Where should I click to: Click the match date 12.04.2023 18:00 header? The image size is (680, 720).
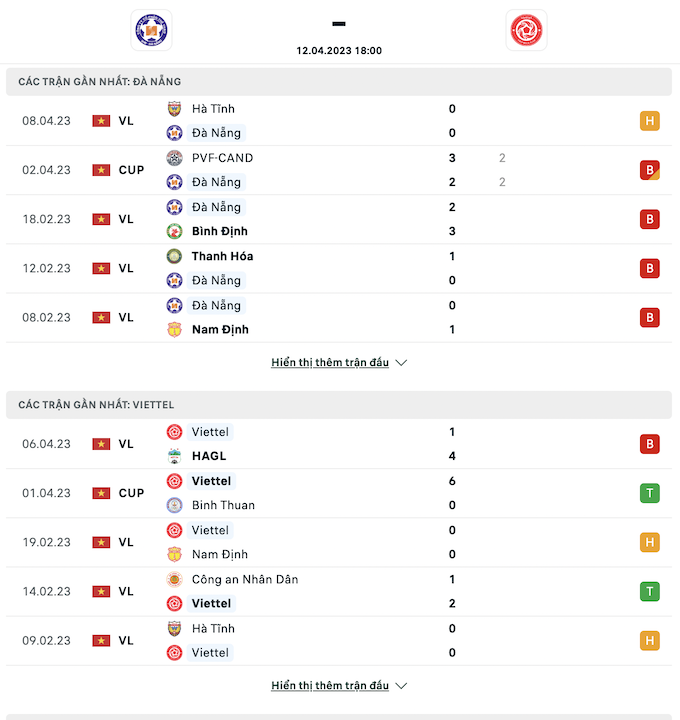pyautogui.click(x=339, y=51)
